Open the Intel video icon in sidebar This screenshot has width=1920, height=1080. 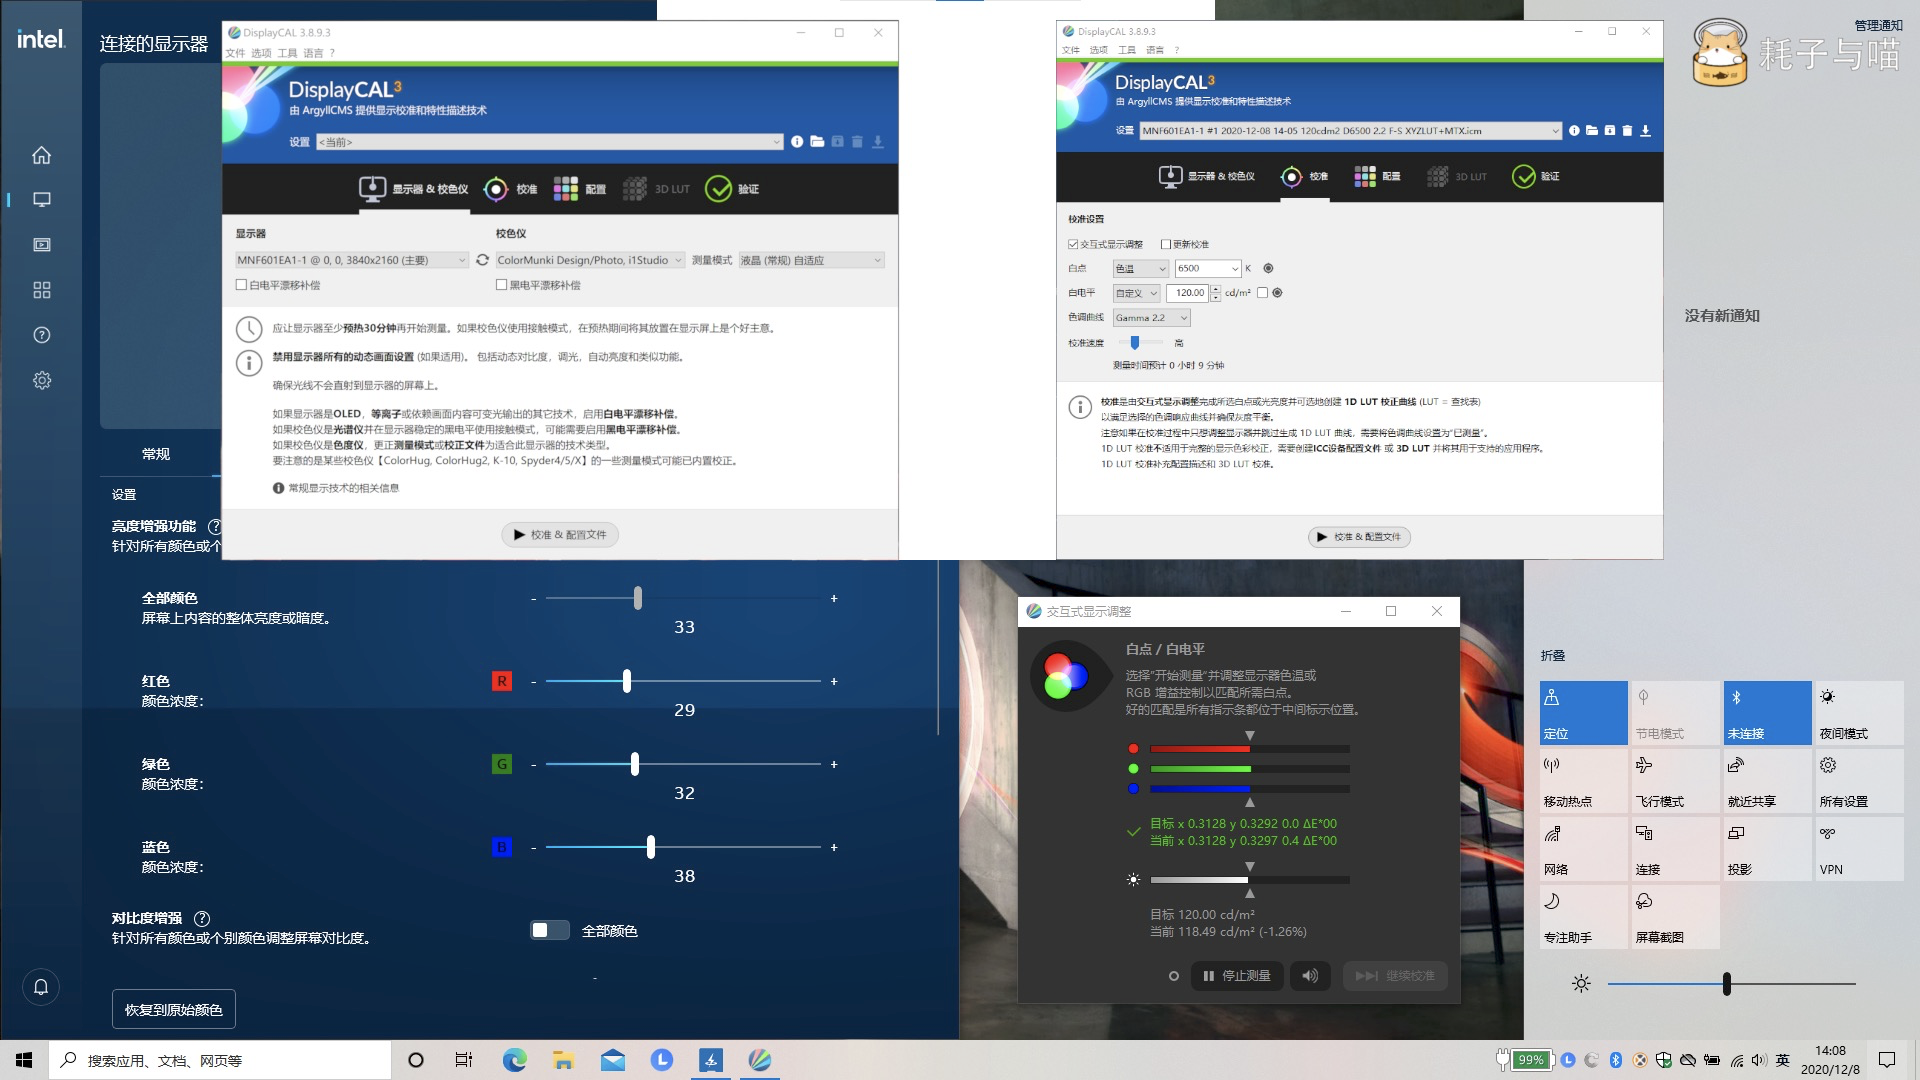(41, 245)
